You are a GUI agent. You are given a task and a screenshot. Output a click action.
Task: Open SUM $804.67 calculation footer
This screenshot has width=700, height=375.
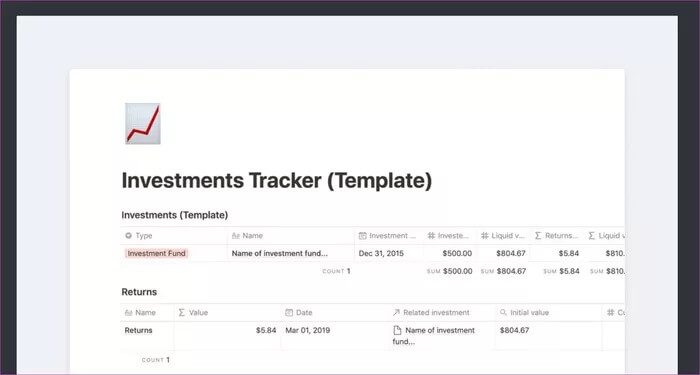click(503, 271)
